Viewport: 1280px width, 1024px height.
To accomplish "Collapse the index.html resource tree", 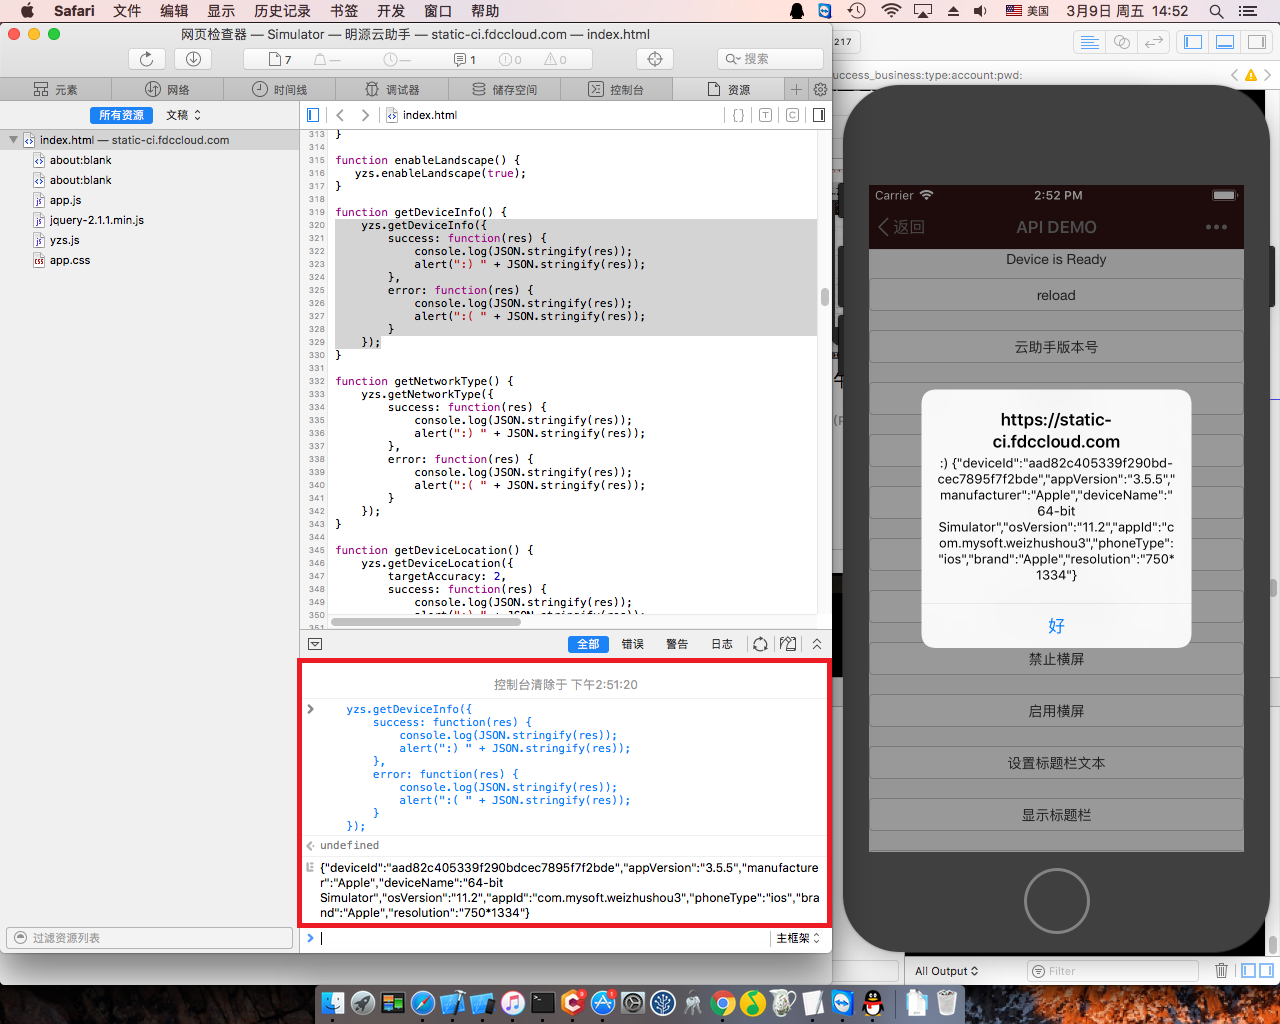I will (x=13, y=140).
